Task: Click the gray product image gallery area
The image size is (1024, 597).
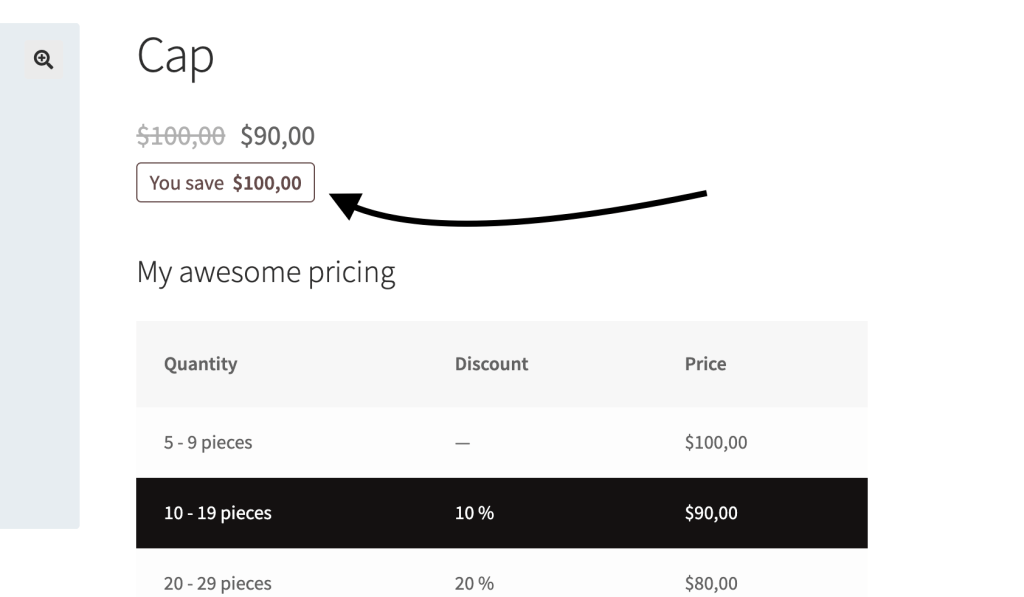Action: coord(40,300)
